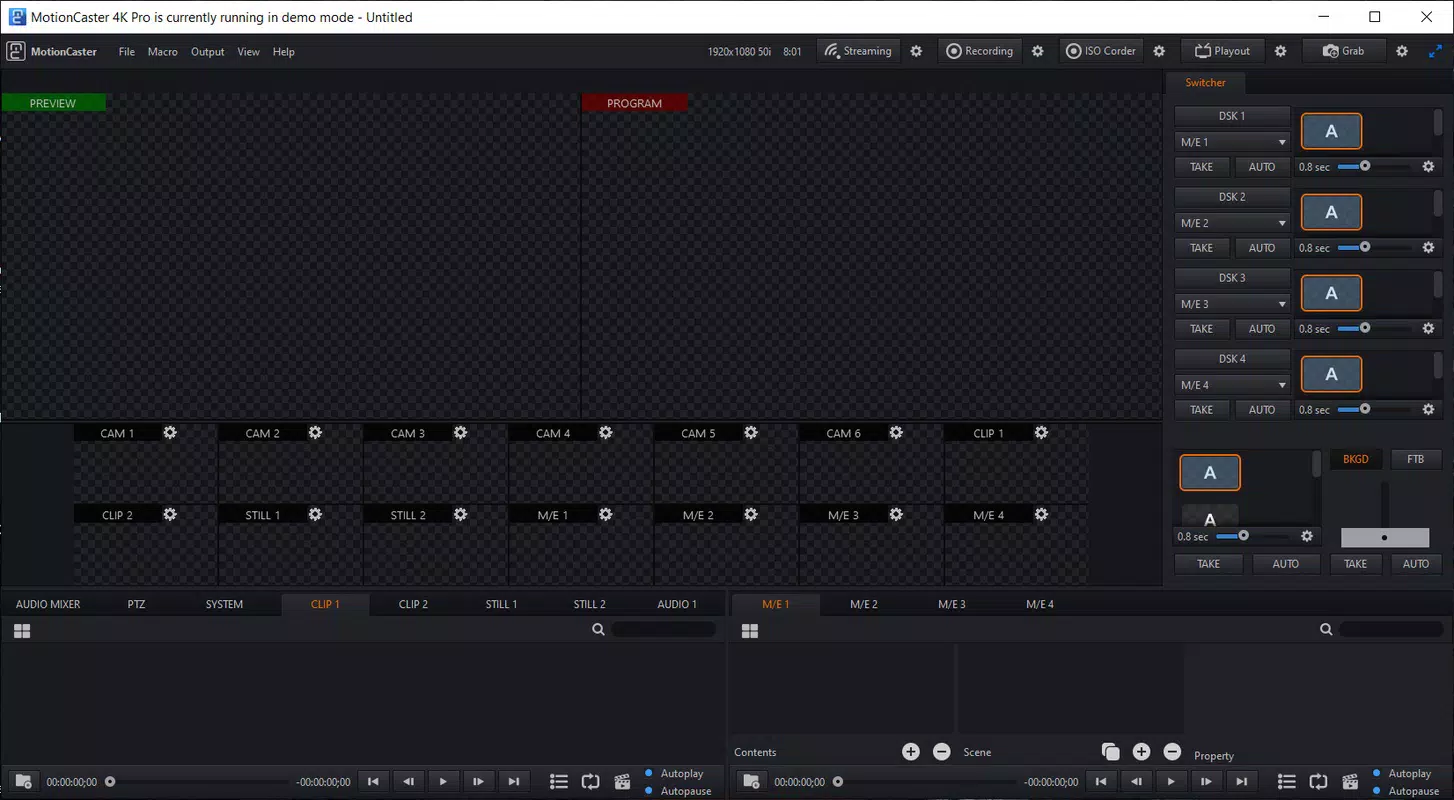
Task: Open Streaming settings gear
Action: (x=916, y=51)
